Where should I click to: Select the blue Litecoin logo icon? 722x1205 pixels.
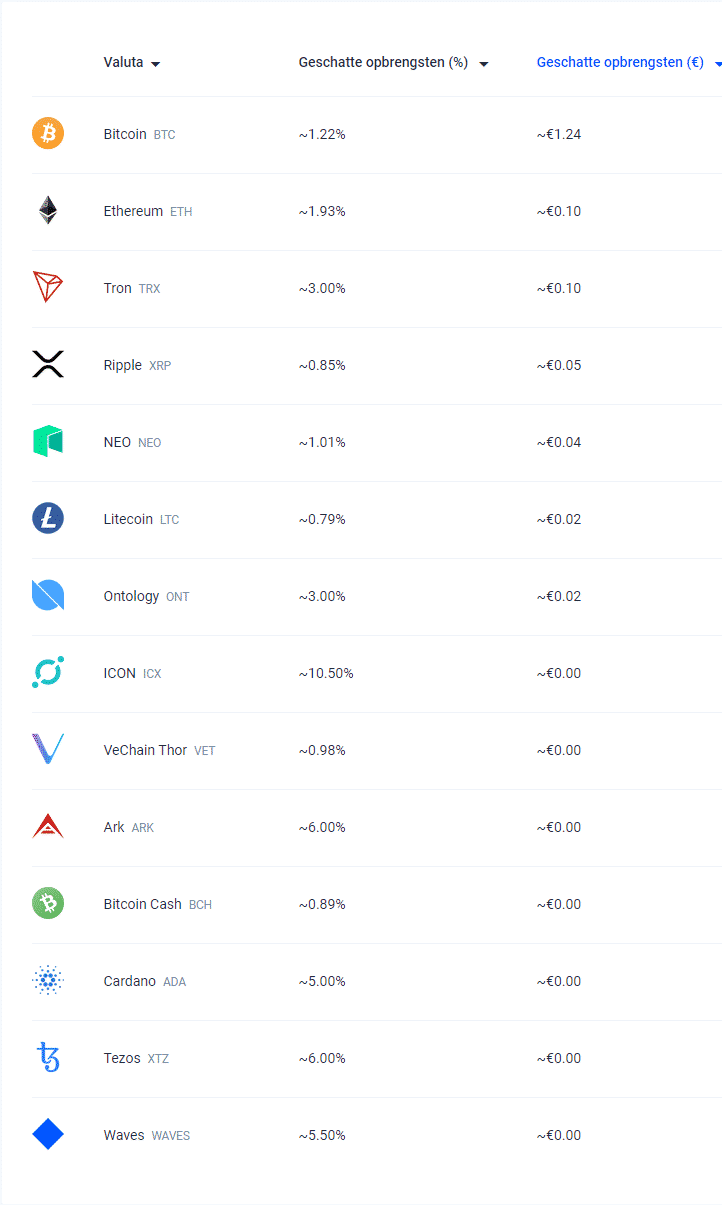click(48, 518)
